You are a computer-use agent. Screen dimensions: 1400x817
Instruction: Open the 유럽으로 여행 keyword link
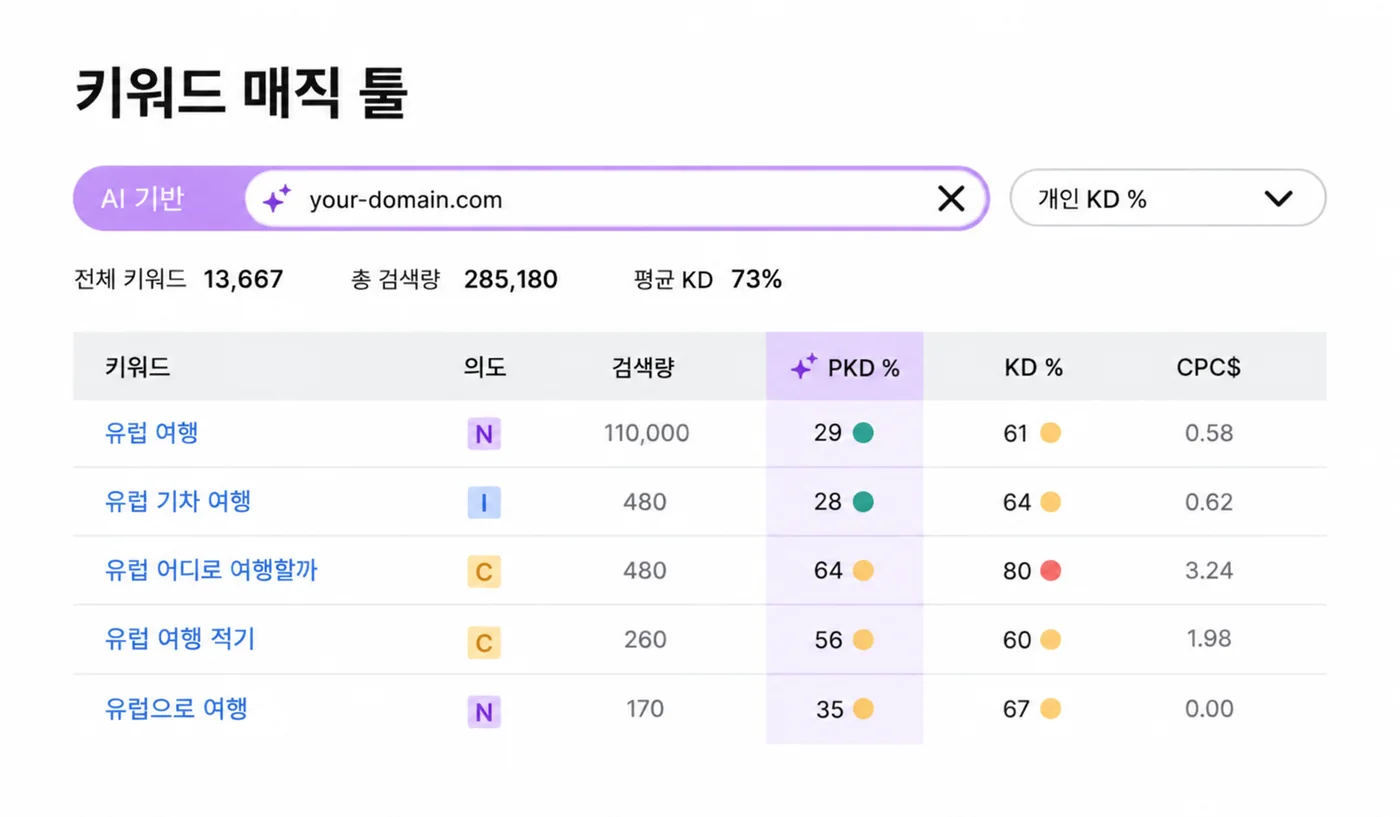(176, 709)
